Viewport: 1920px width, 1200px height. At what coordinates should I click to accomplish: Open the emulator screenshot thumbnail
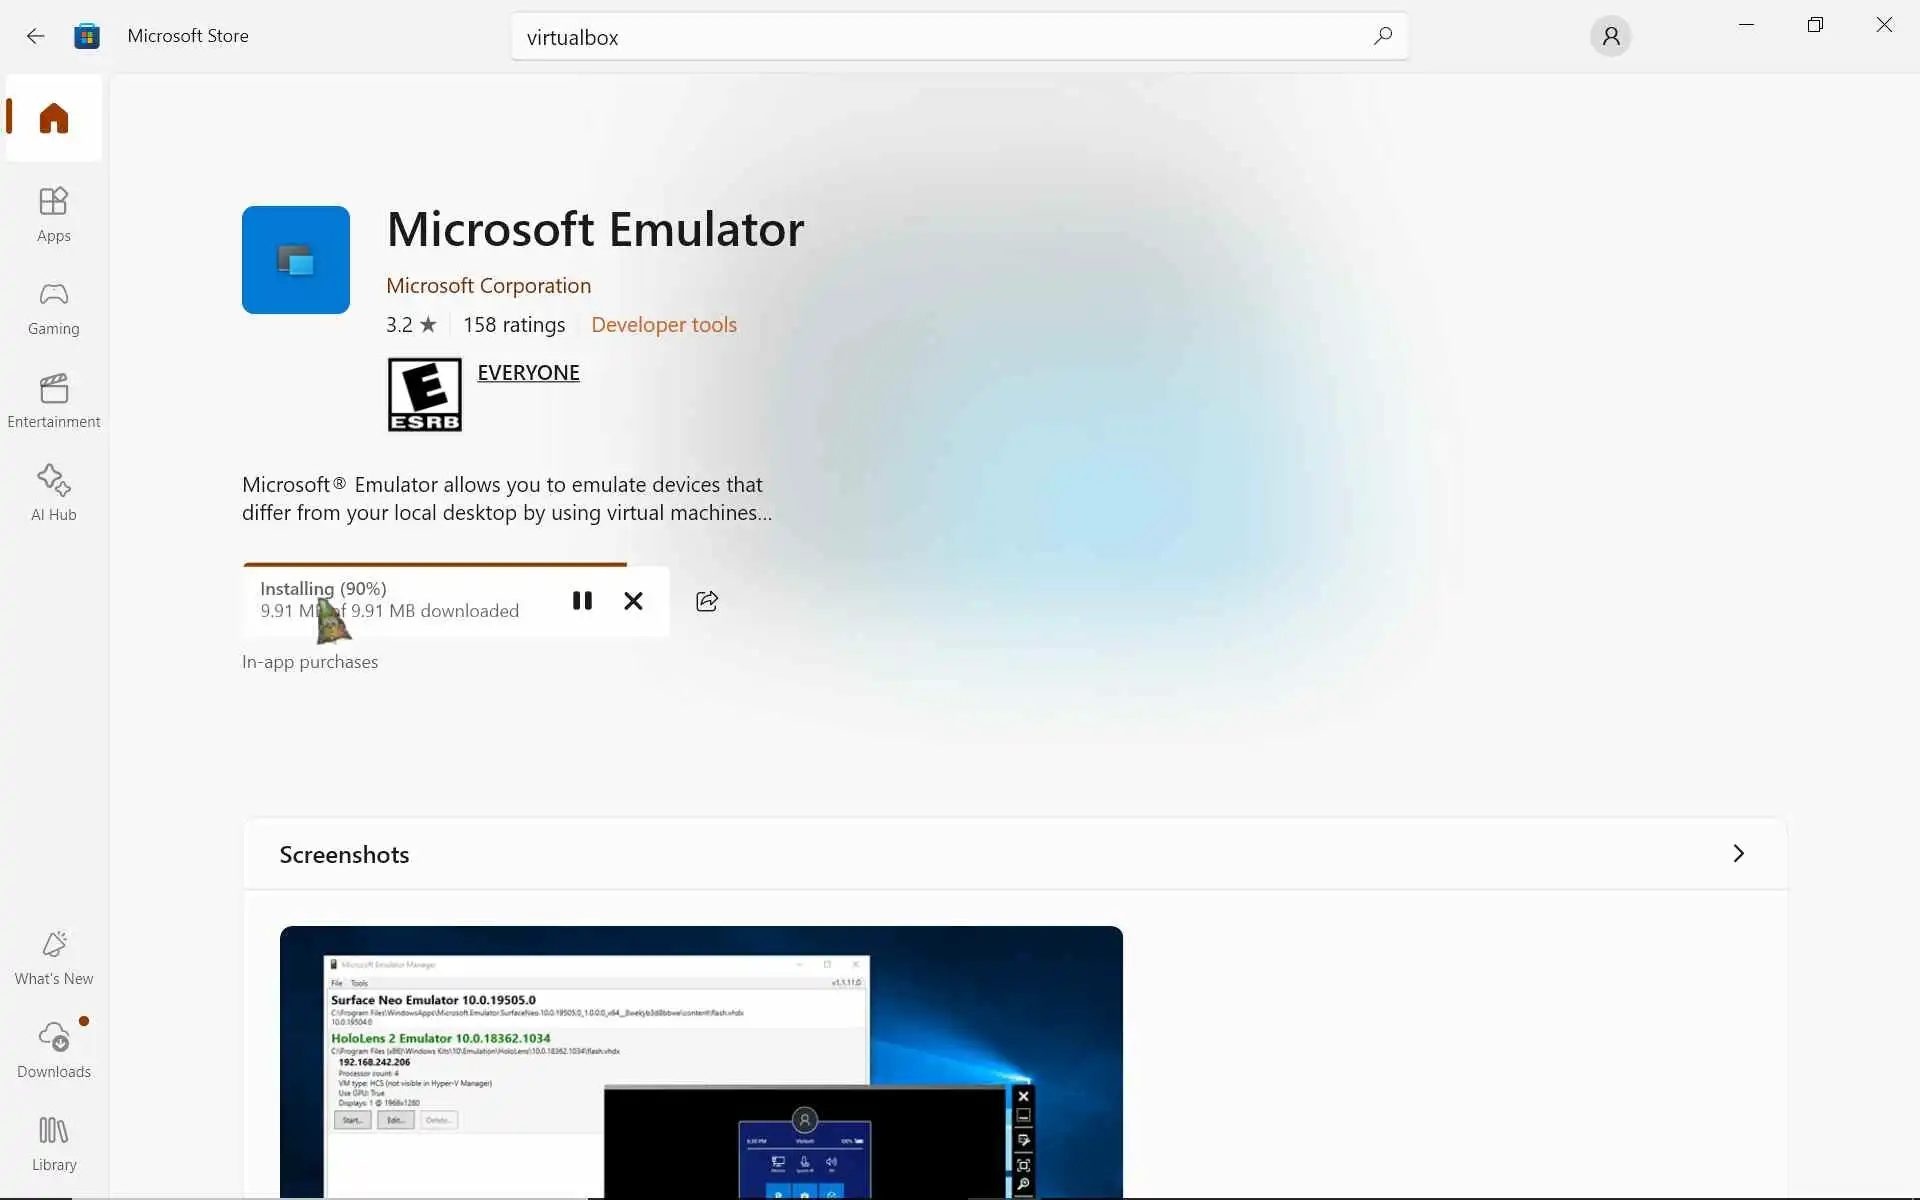click(700, 1060)
